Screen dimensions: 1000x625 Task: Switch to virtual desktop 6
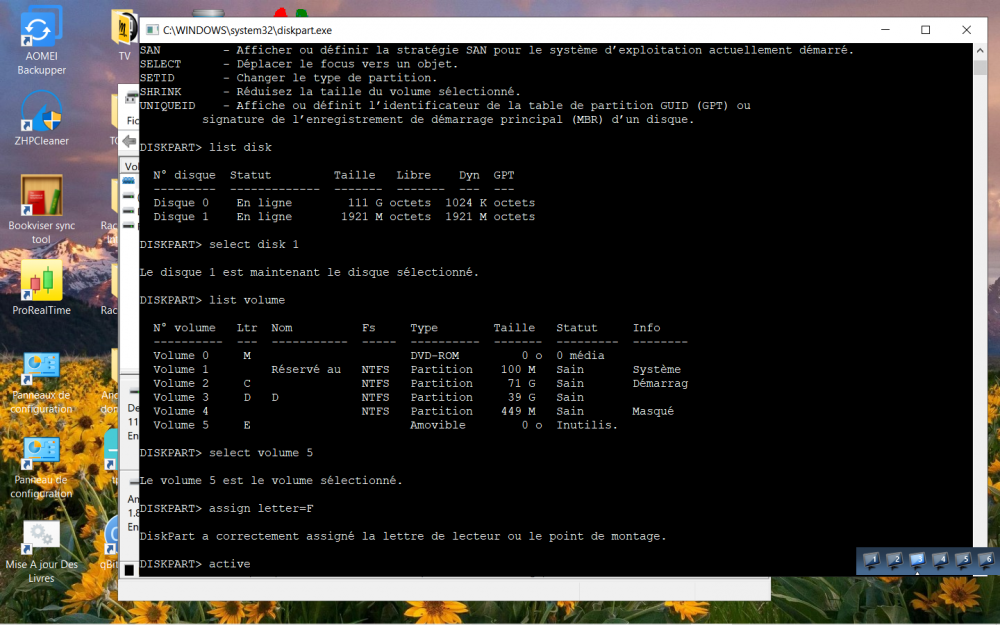coord(986,561)
